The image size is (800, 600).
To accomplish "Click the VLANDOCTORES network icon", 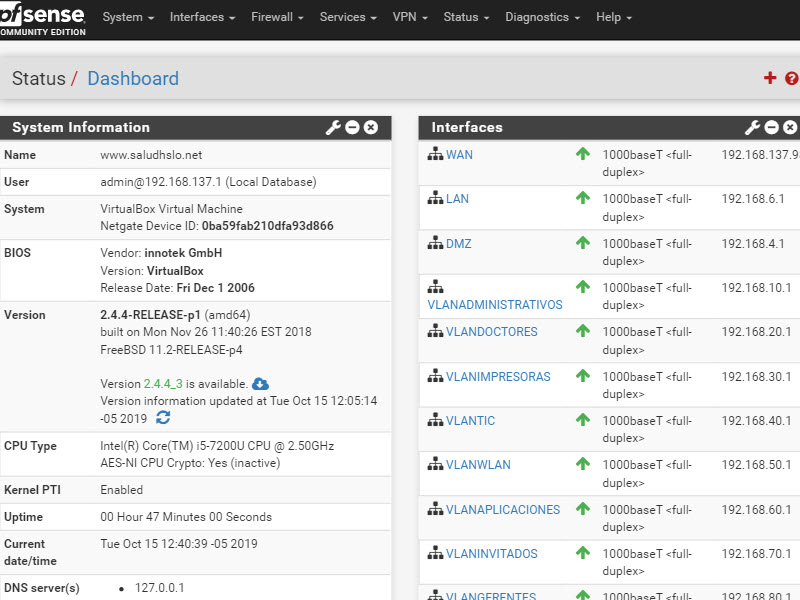I will (435, 331).
